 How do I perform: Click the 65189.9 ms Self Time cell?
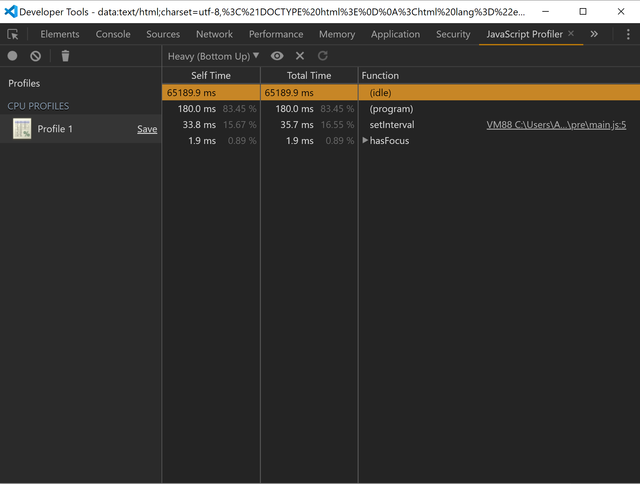(x=211, y=93)
